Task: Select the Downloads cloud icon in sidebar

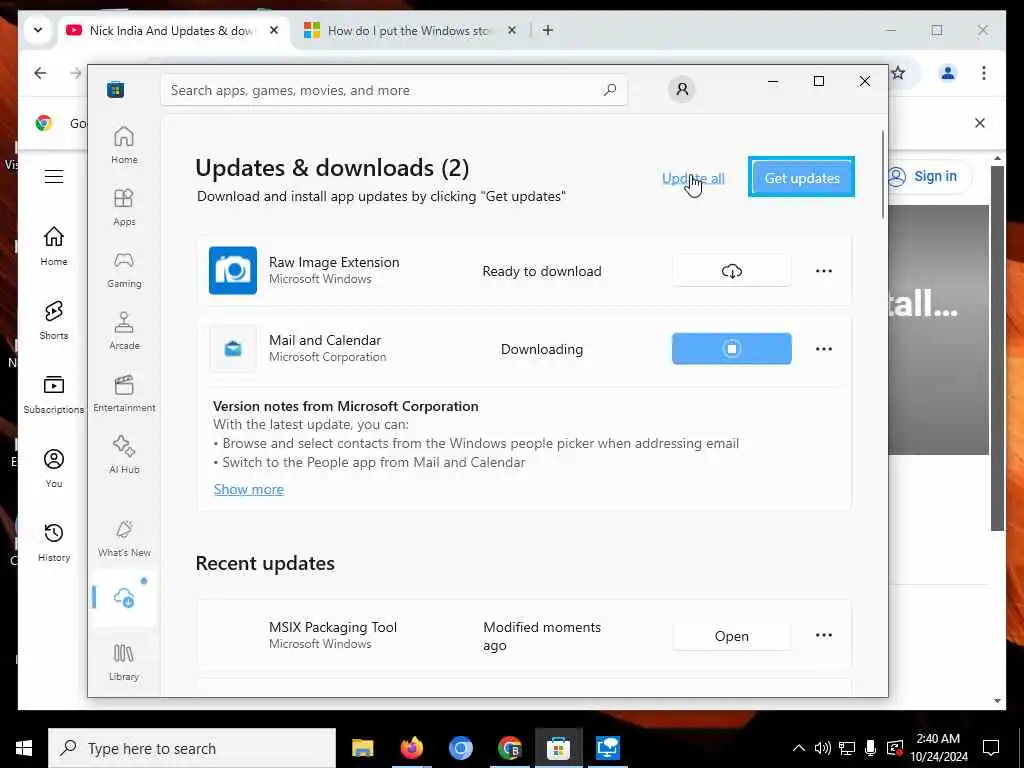Action: pyautogui.click(x=124, y=598)
